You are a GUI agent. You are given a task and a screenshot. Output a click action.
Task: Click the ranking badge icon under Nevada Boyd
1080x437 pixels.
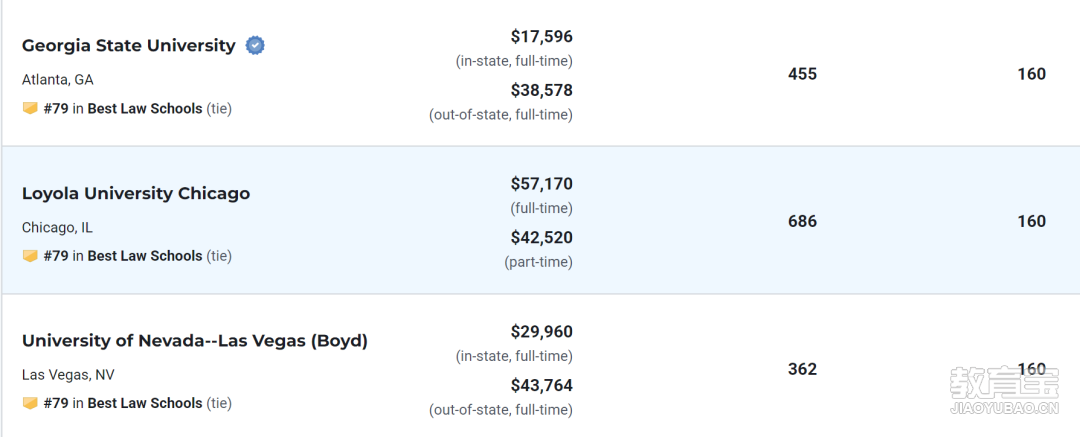(30, 403)
